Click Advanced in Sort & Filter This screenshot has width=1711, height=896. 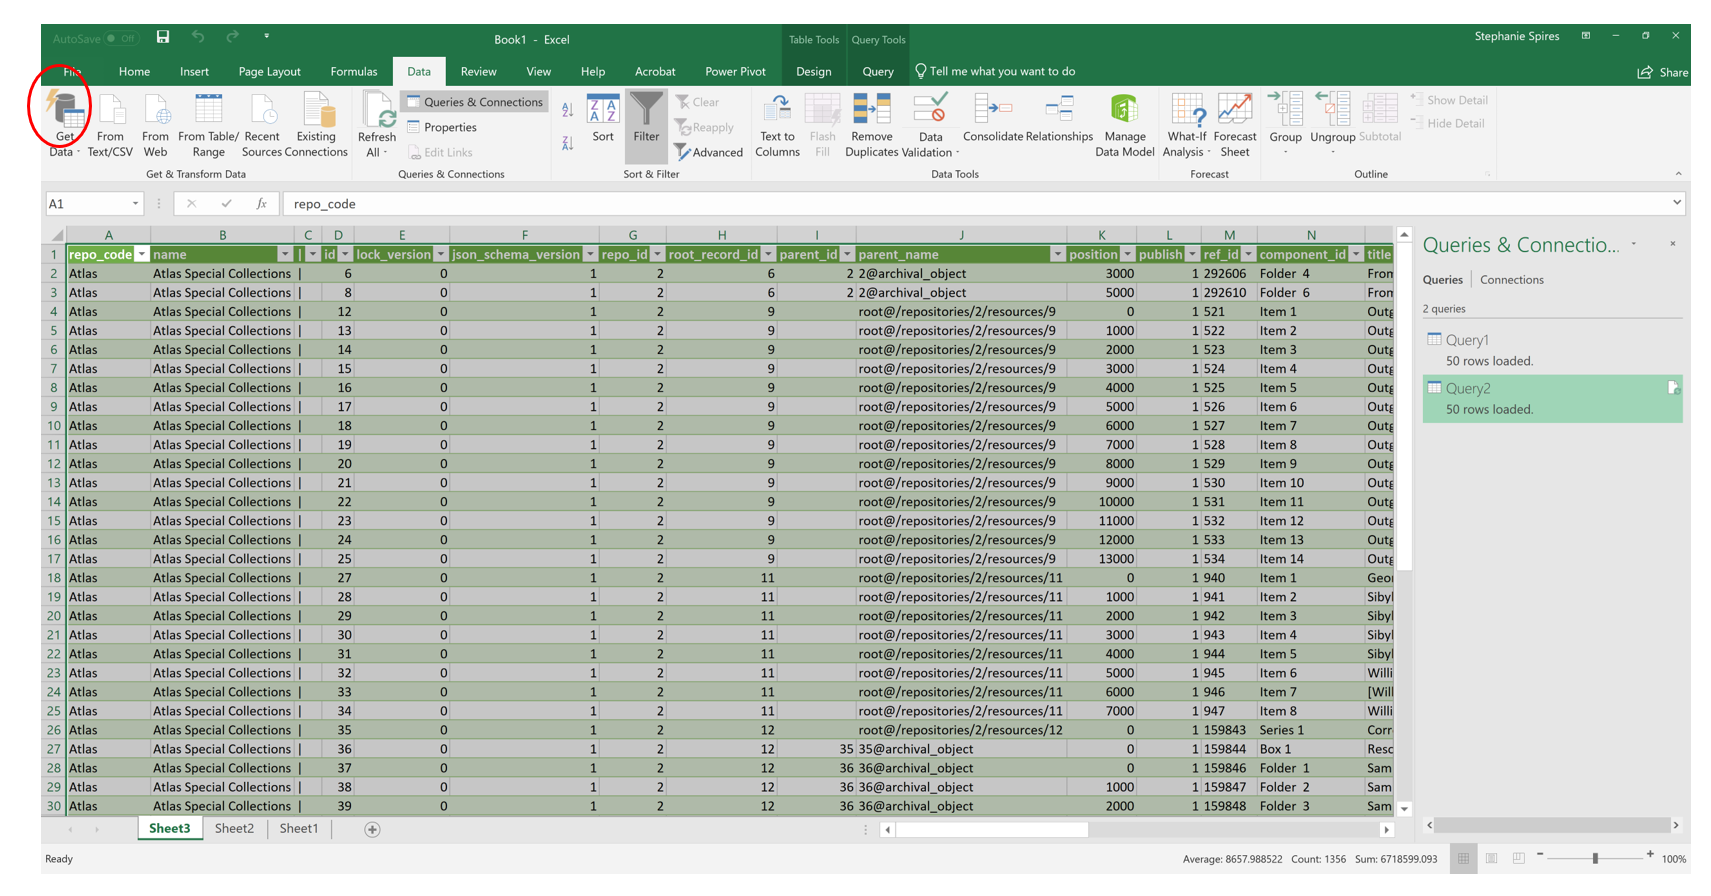pyautogui.click(x=708, y=152)
